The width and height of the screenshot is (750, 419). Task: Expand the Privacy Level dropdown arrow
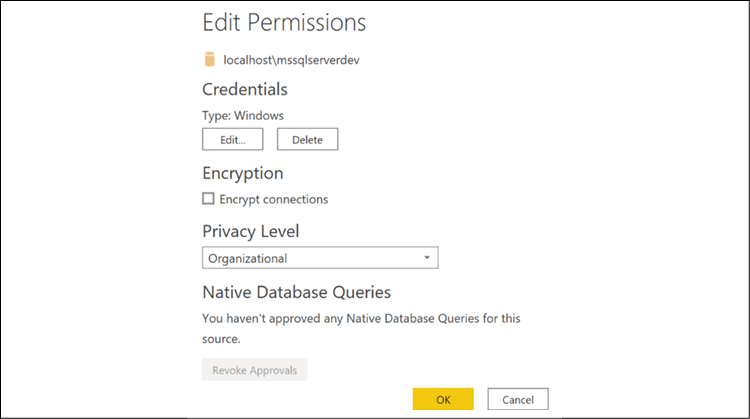[427, 258]
